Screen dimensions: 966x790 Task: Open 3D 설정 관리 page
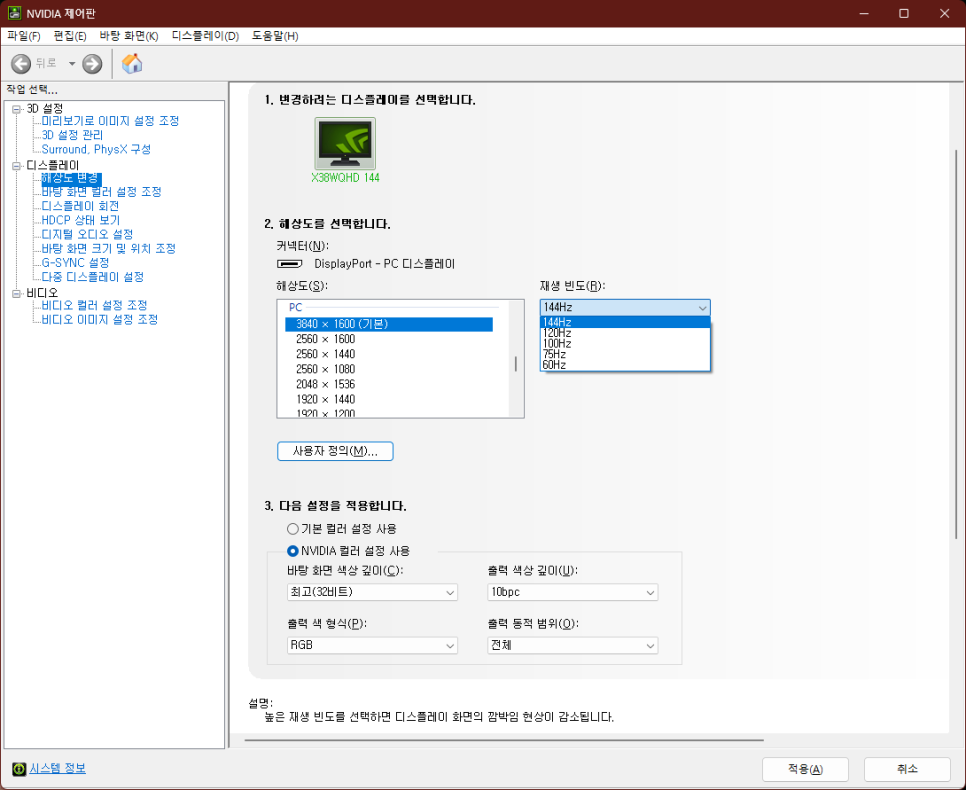pyautogui.click(x=72, y=135)
